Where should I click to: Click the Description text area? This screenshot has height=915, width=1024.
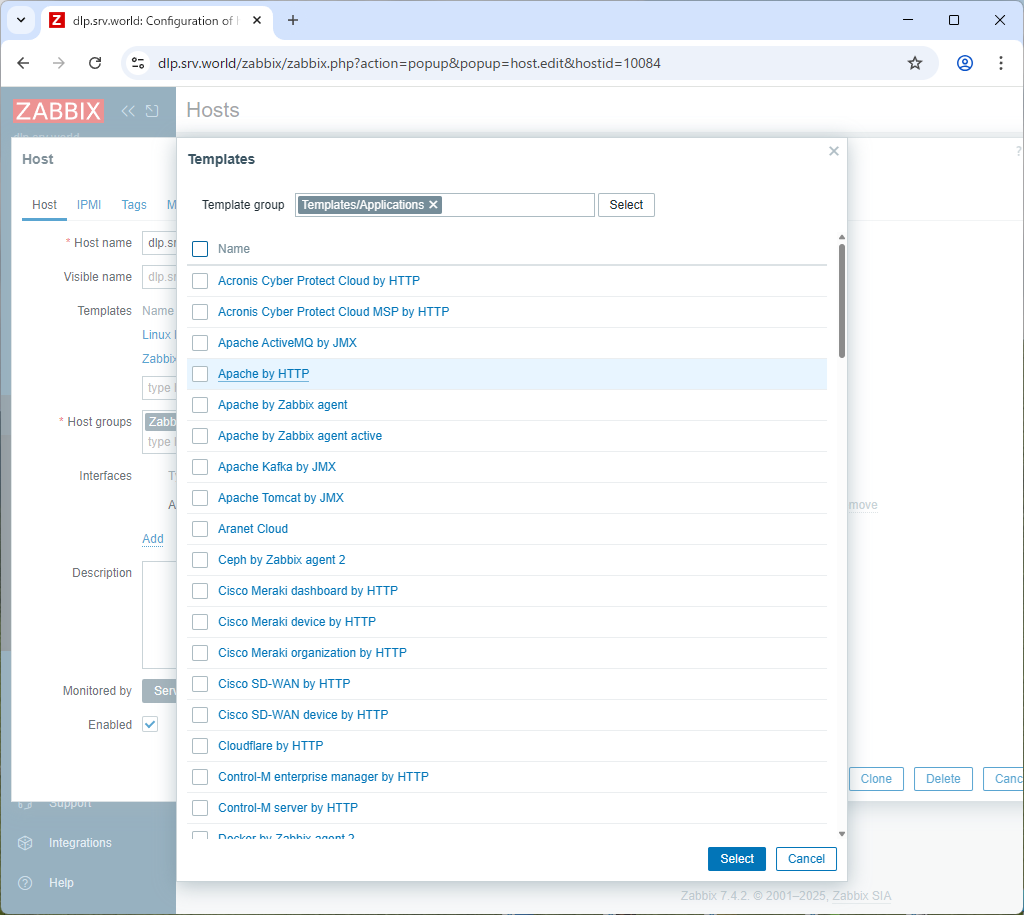click(159, 615)
